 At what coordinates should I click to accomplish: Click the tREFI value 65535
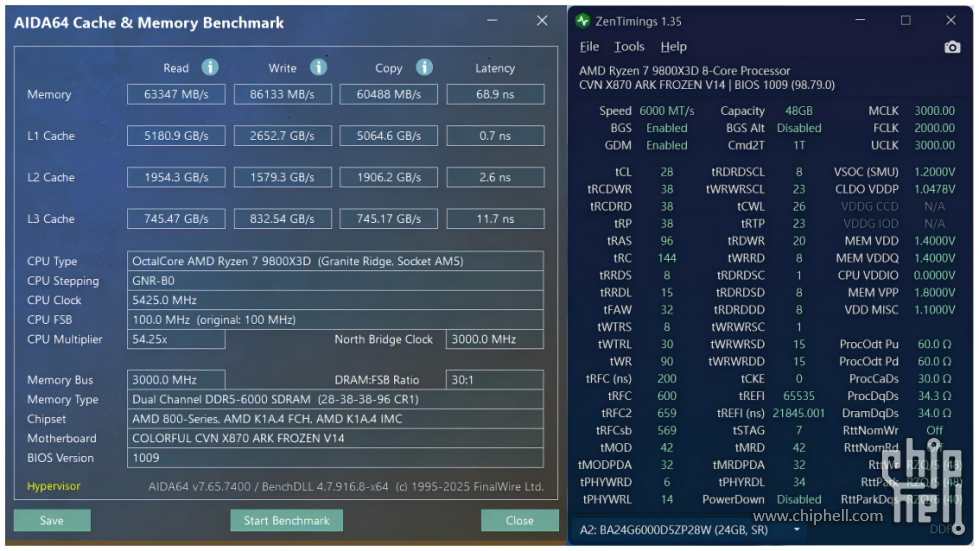pyautogui.click(x=799, y=396)
